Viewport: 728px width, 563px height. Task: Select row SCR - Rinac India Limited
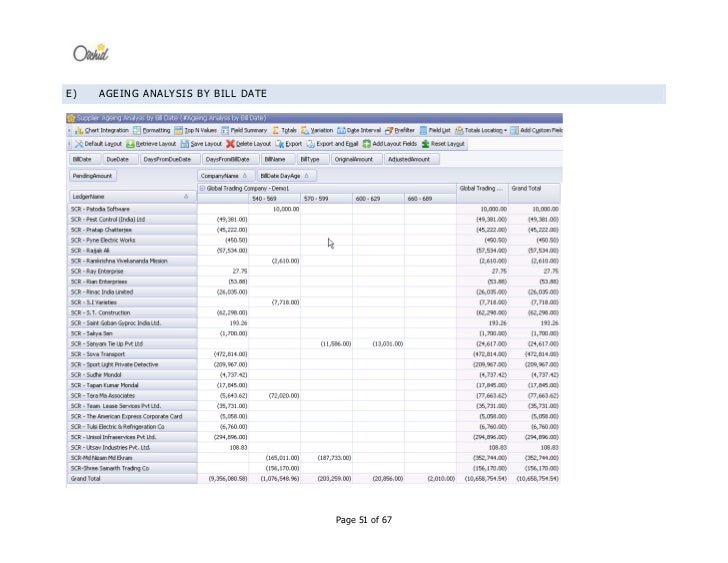132,292
